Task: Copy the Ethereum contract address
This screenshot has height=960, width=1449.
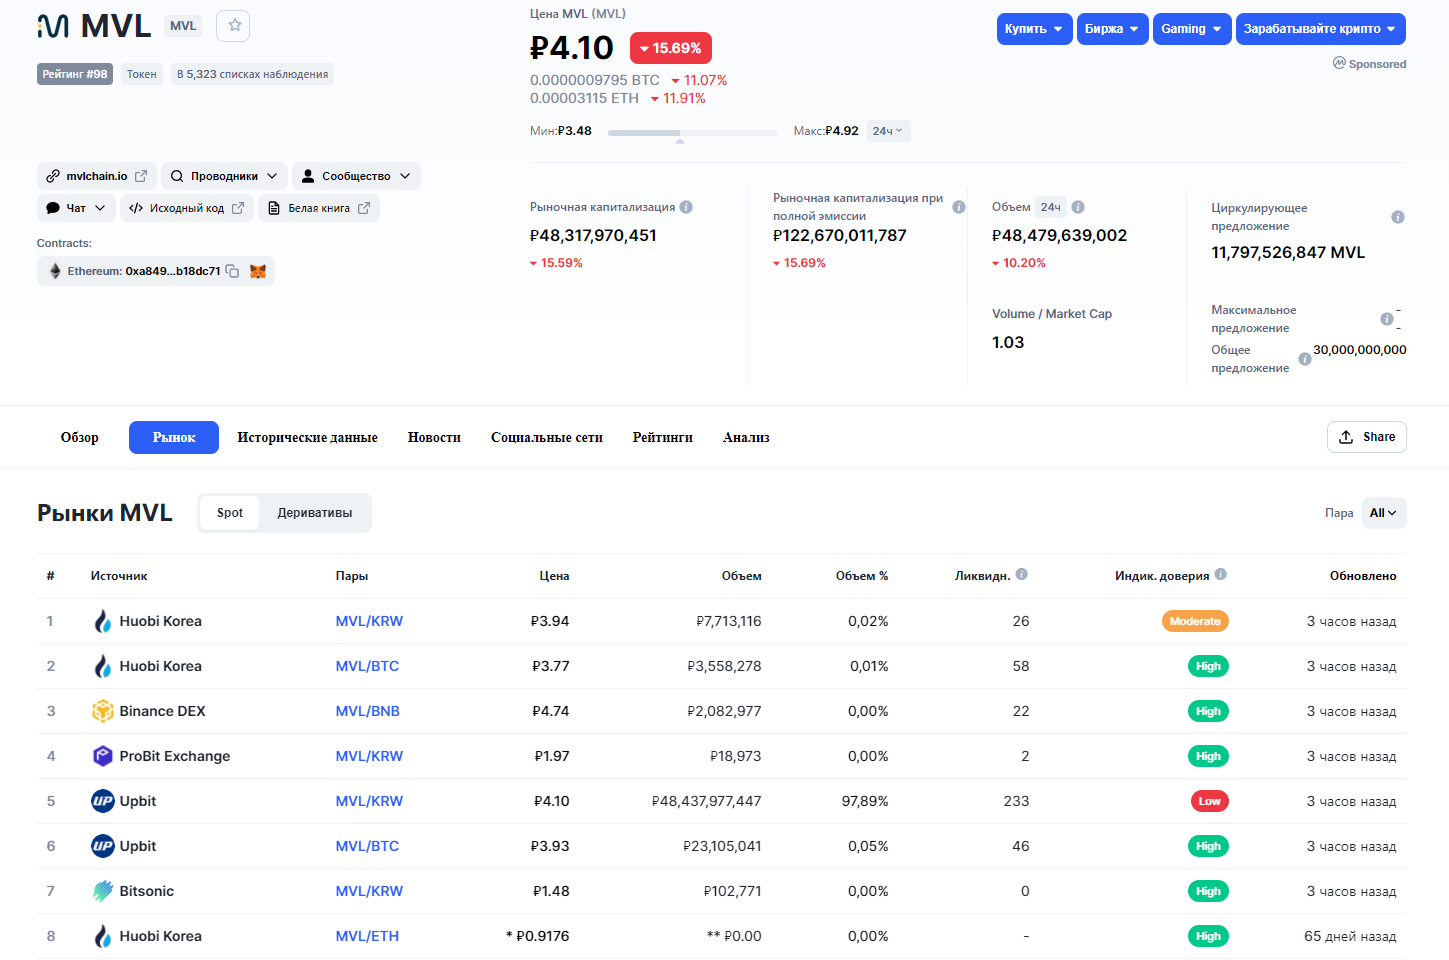Action: pyautogui.click(x=232, y=271)
